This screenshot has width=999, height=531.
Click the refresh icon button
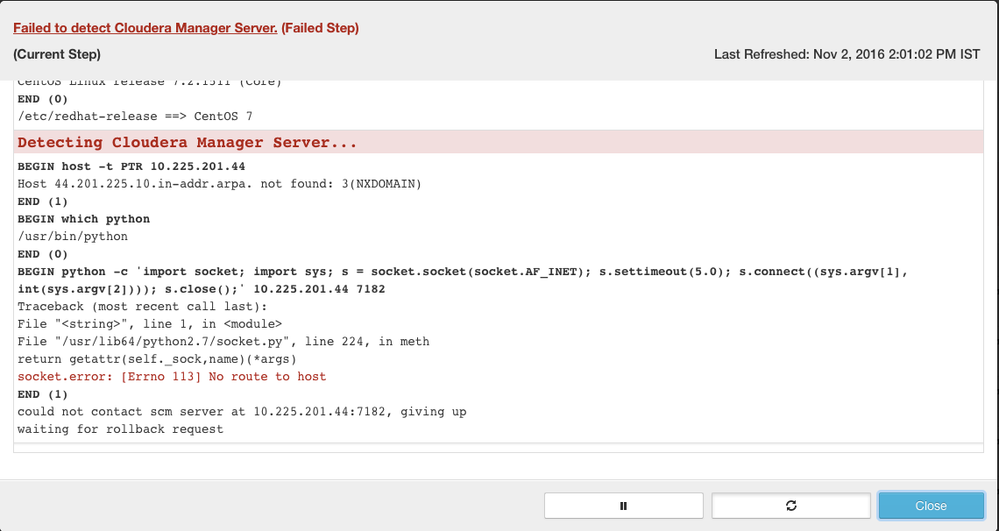(791, 506)
